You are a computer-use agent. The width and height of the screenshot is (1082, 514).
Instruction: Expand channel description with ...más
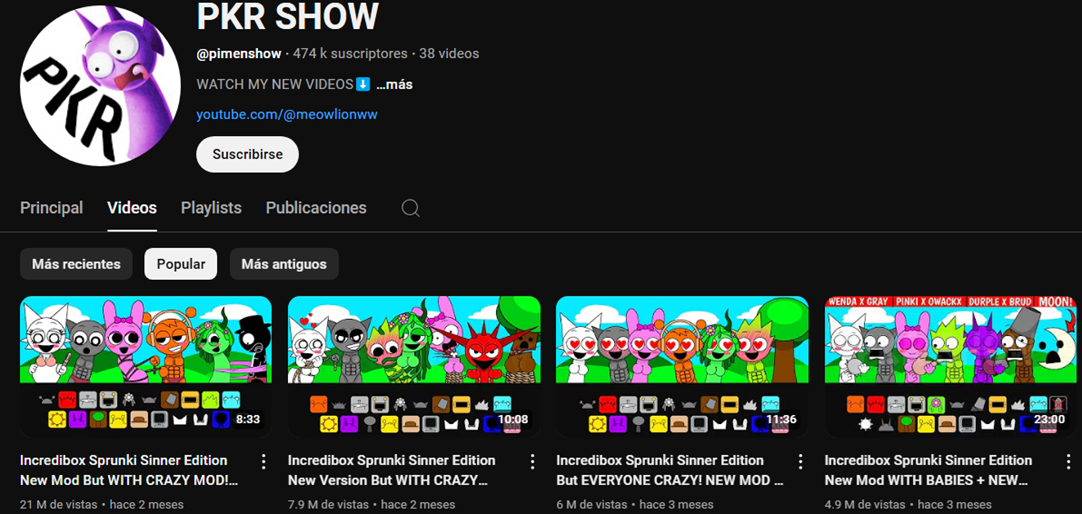tap(395, 85)
